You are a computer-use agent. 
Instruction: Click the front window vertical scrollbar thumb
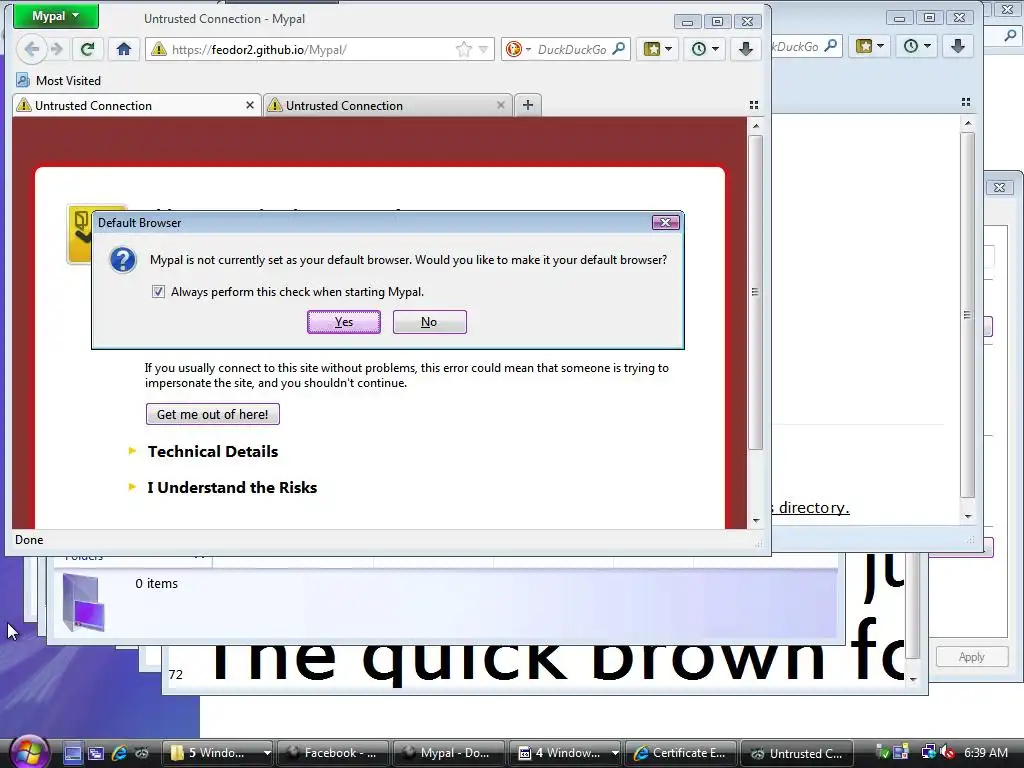pos(756,292)
